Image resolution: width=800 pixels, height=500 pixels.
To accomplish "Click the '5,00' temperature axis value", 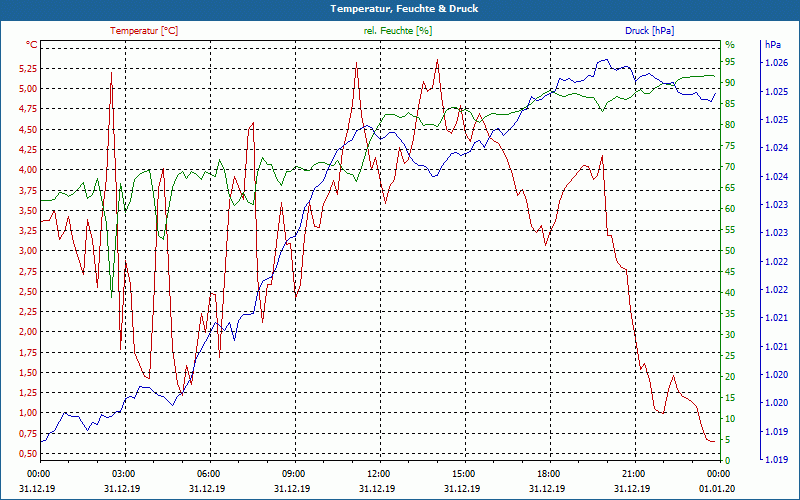I will click(x=28, y=88).
